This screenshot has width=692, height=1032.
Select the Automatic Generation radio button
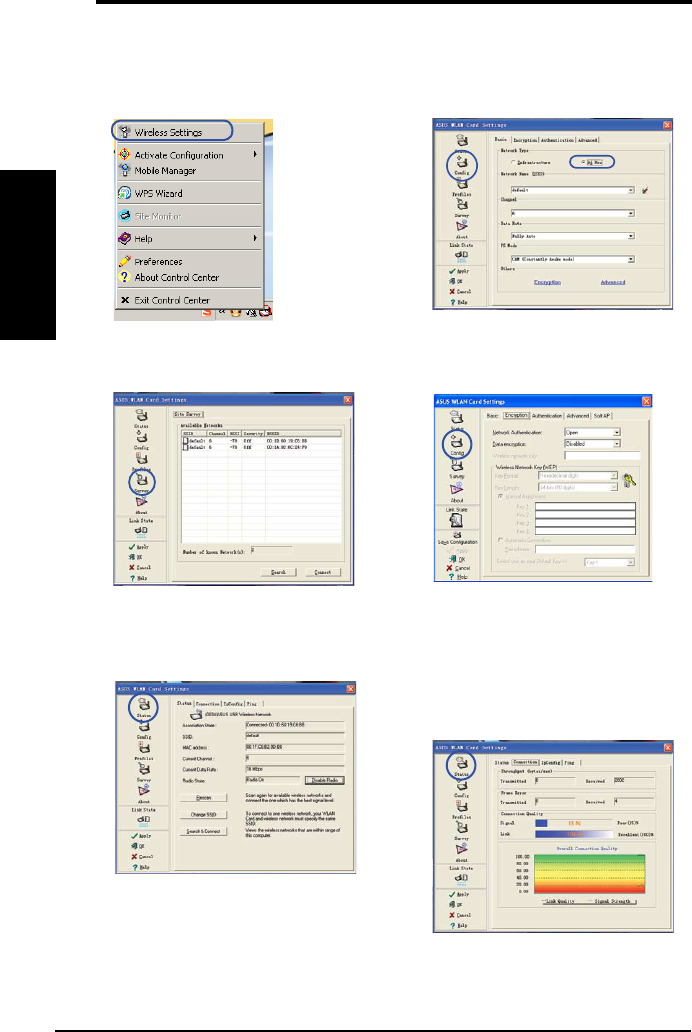501,540
